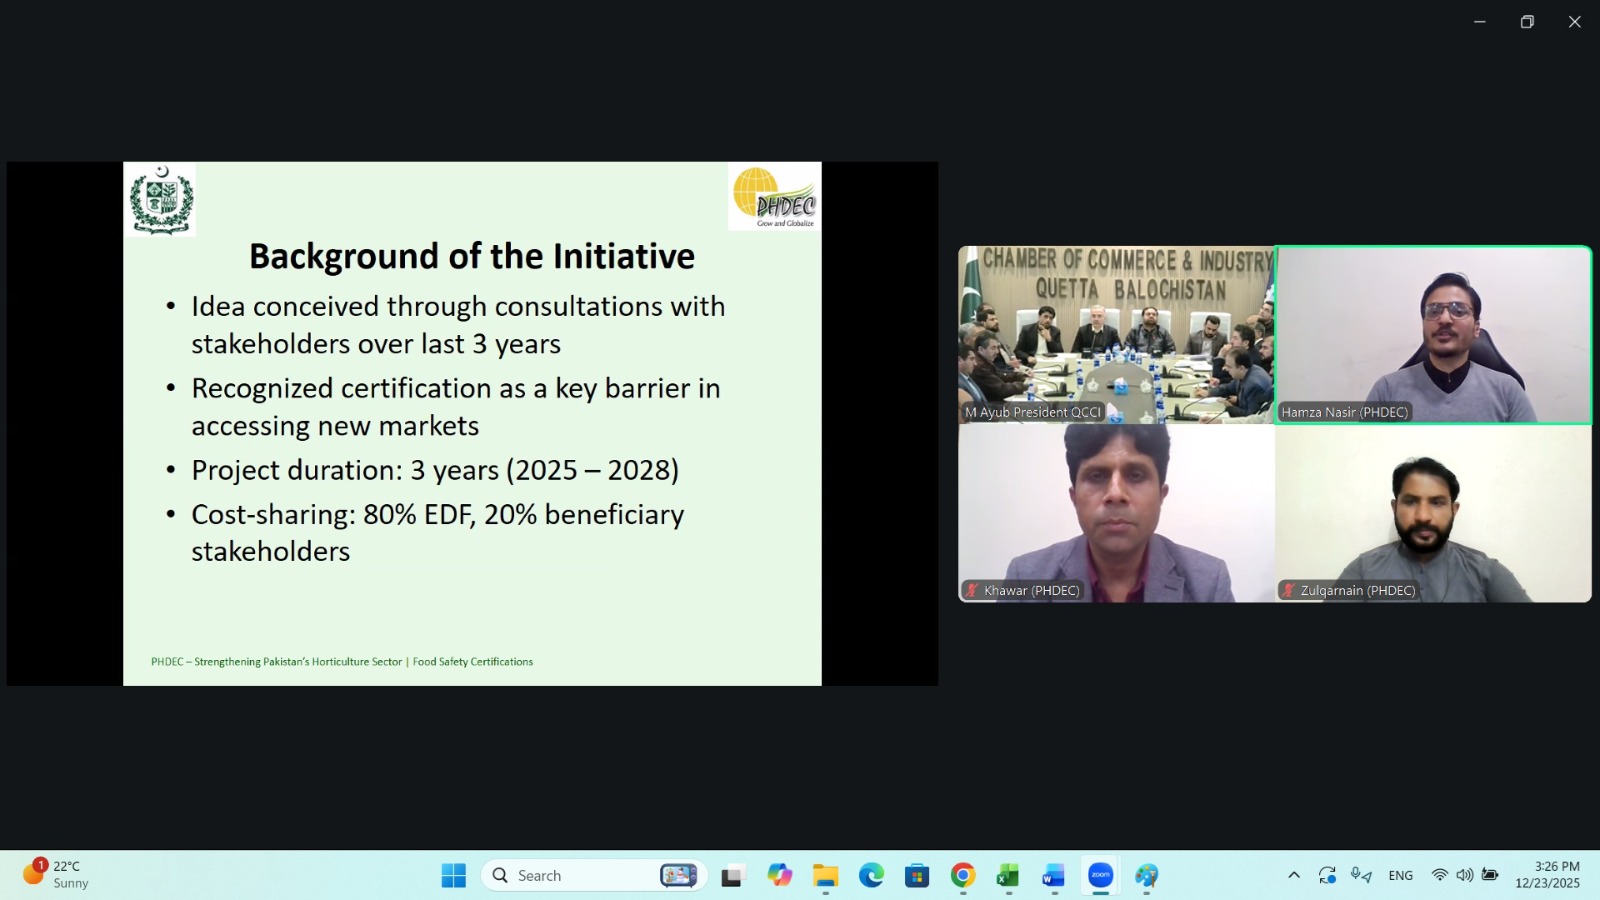The image size is (1600, 900).
Task: Open the Paint app icon in taskbar
Action: click(1146, 876)
